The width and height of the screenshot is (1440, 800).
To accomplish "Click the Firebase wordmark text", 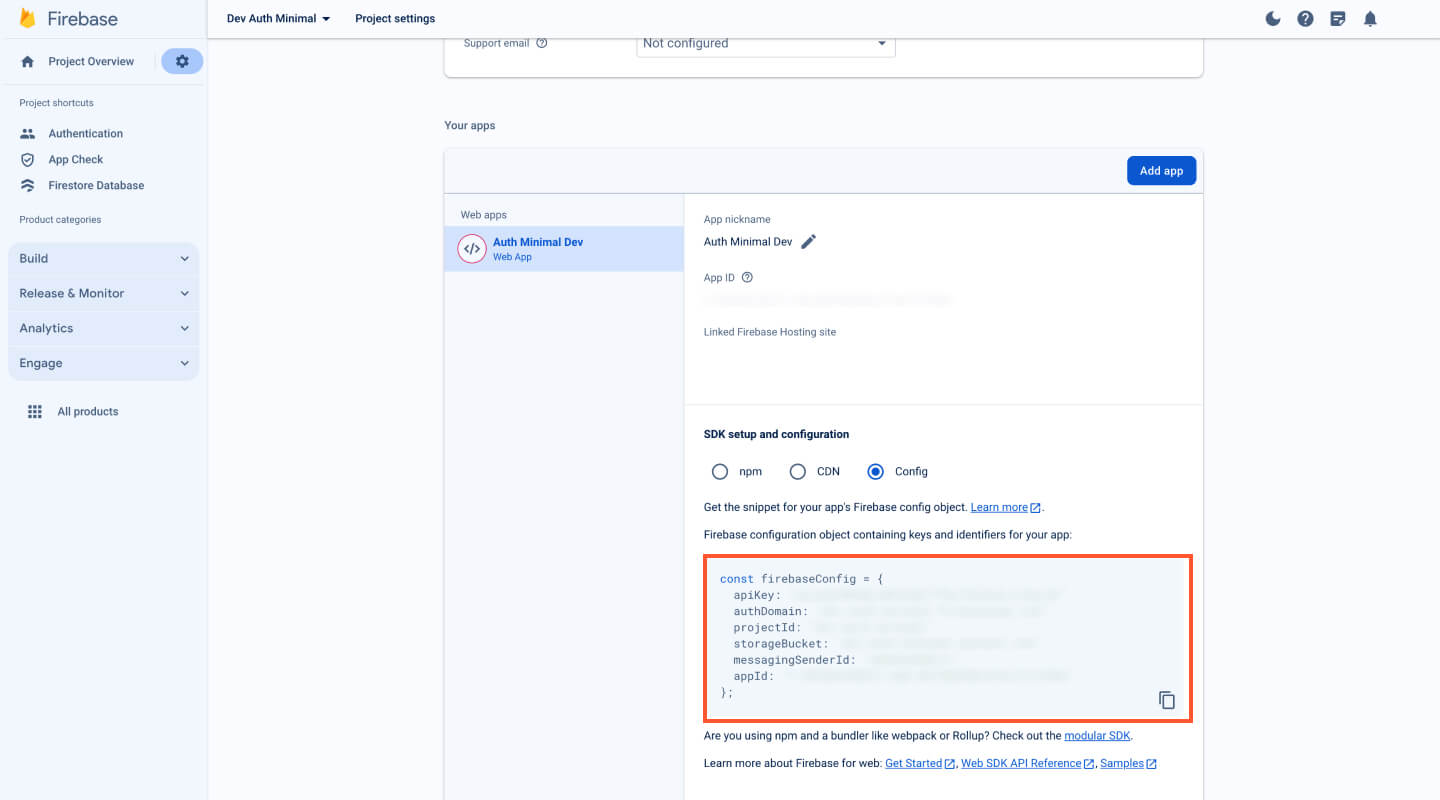I will [82, 19].
